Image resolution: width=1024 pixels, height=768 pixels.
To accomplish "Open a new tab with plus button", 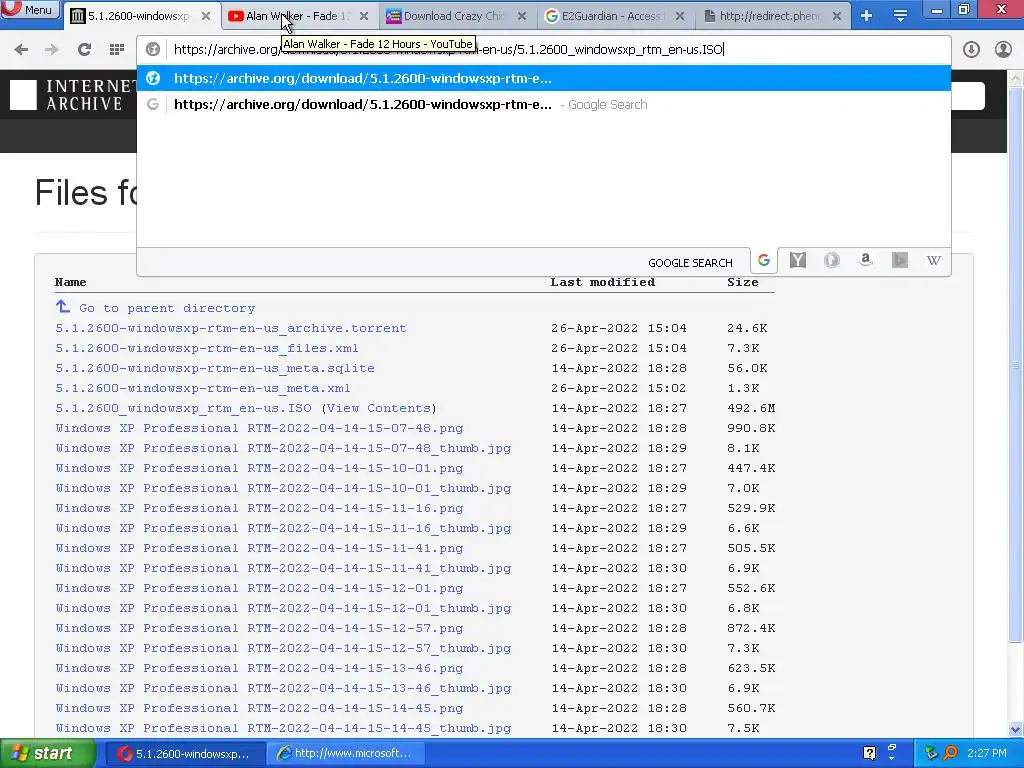I will pyautogui.click(x=867, y=16).
